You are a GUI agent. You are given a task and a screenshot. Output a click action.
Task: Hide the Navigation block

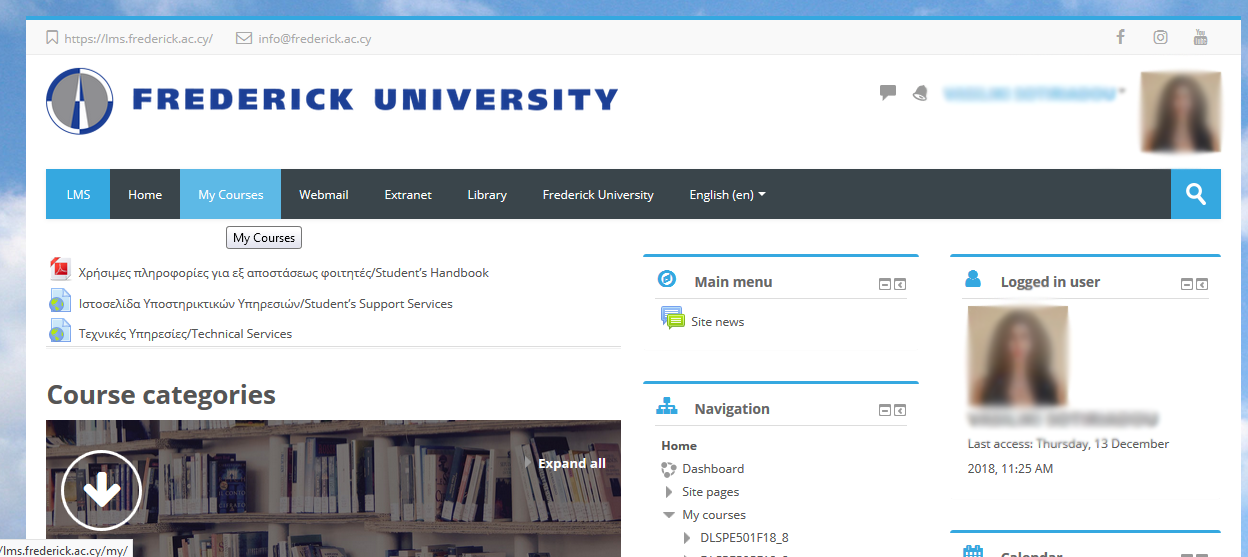pos(885,410)
